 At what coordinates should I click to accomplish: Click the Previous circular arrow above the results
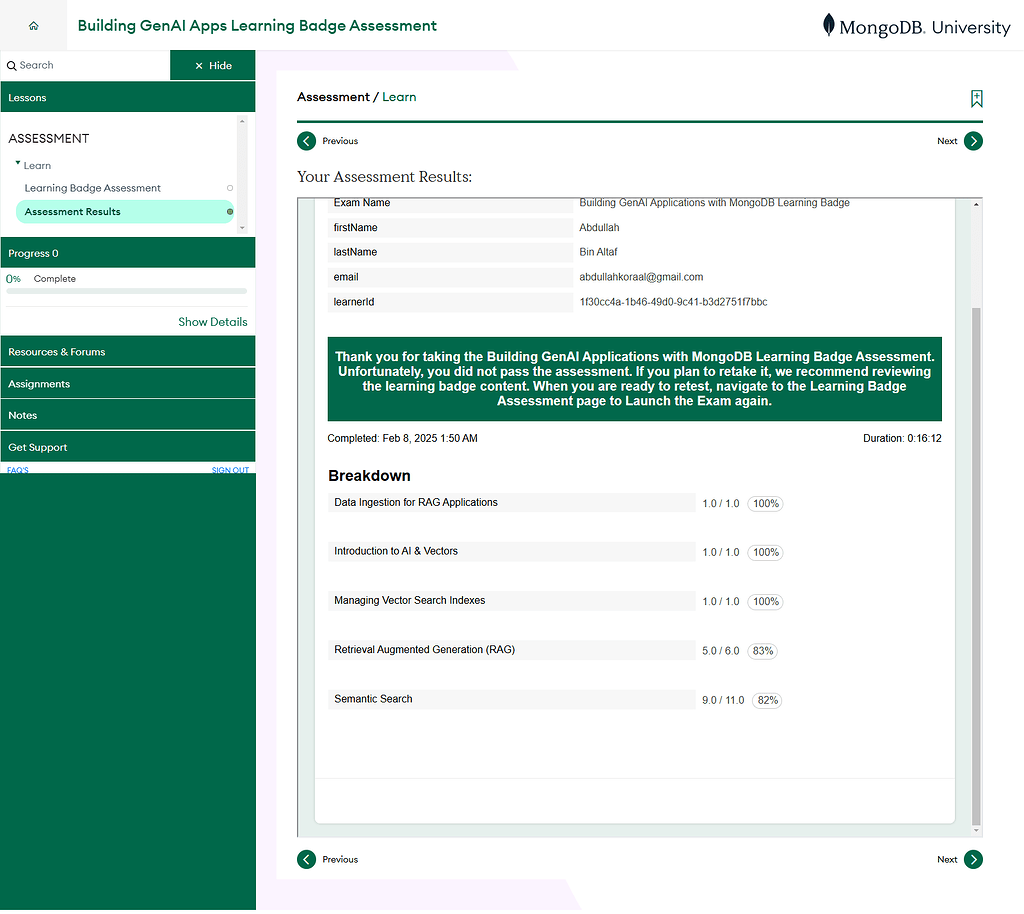click(x=306, y=141)
